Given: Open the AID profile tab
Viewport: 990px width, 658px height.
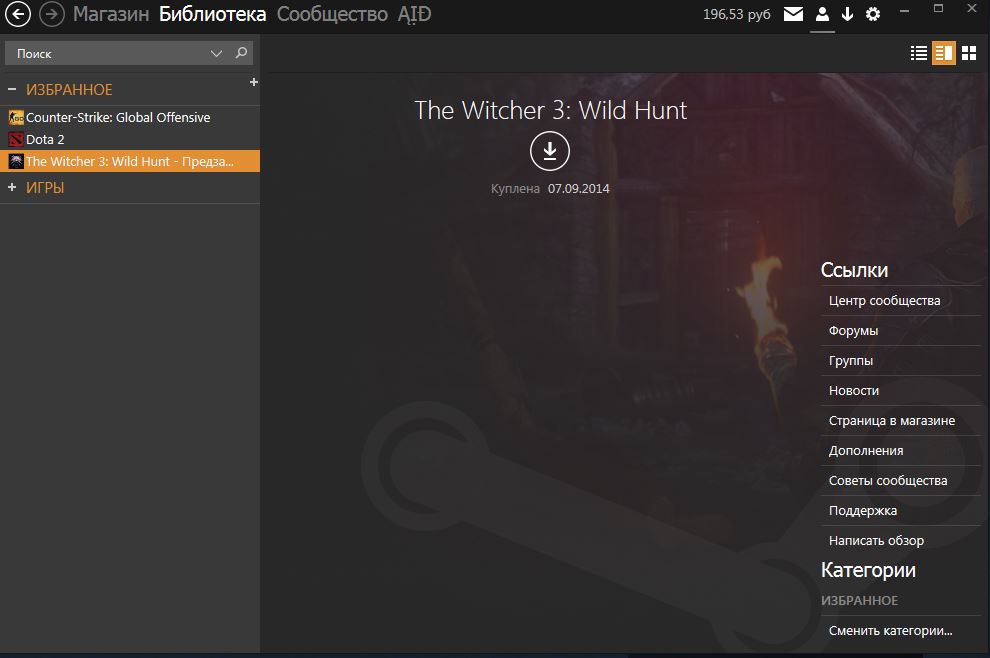Looking at the screenshot, I should pyautogui.click(x=414, y=14).
